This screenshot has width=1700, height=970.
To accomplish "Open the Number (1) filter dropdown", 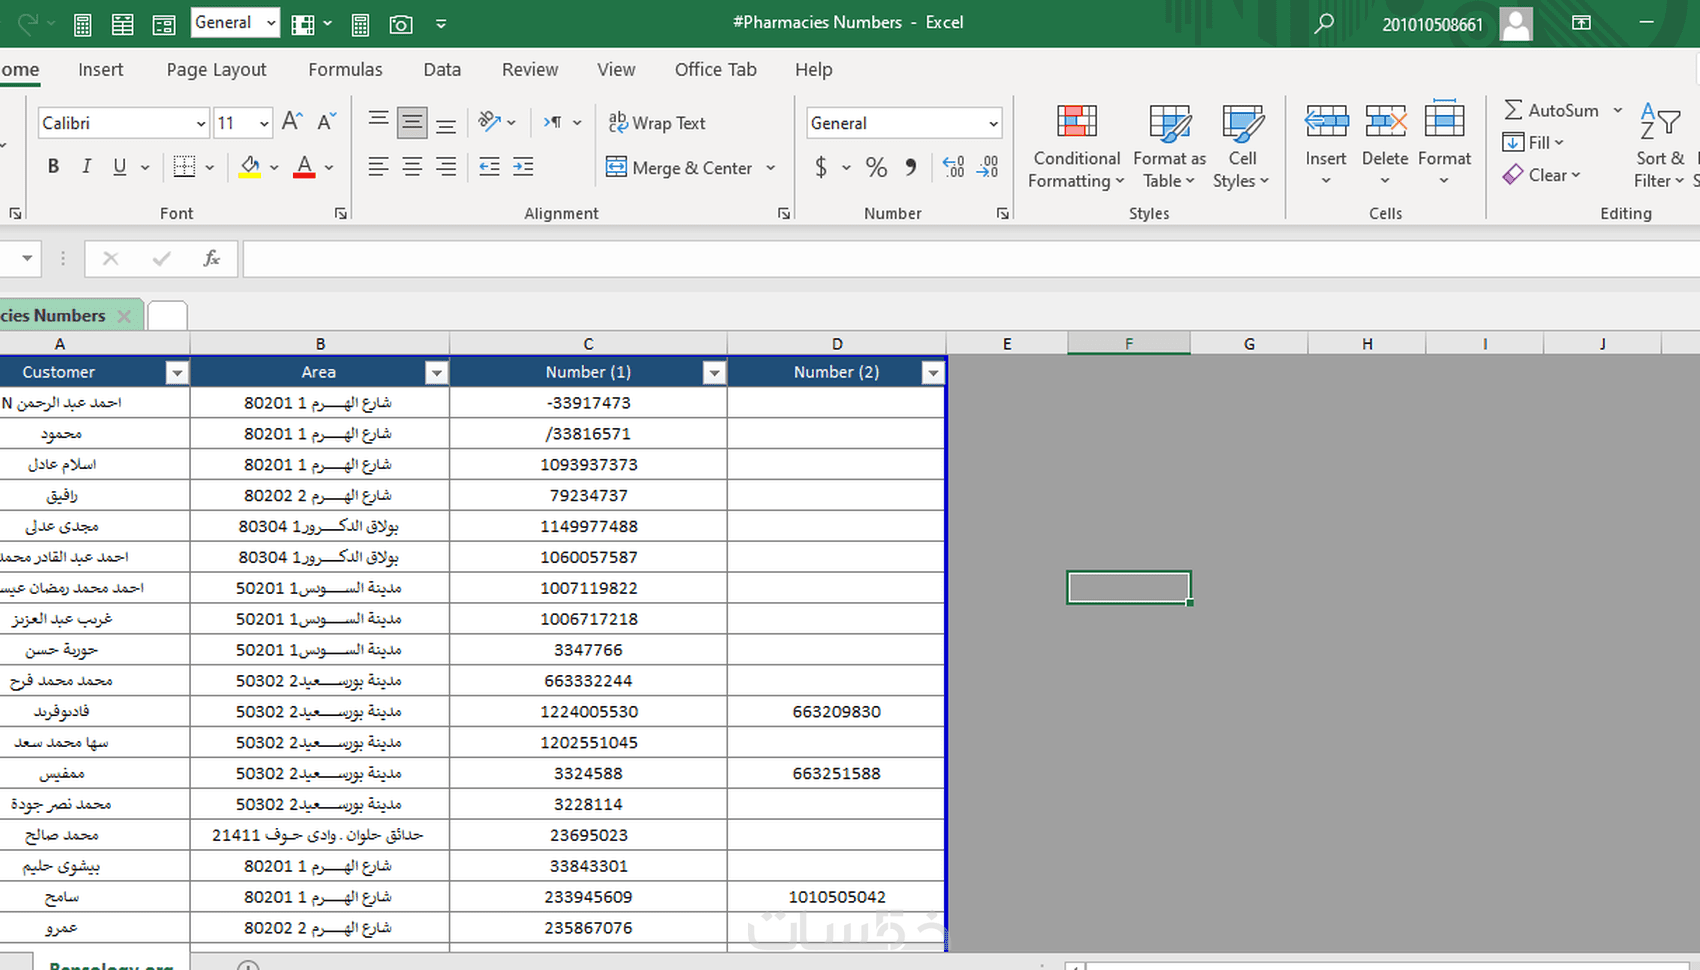I will pyautogui.click(x=714, y=373).
